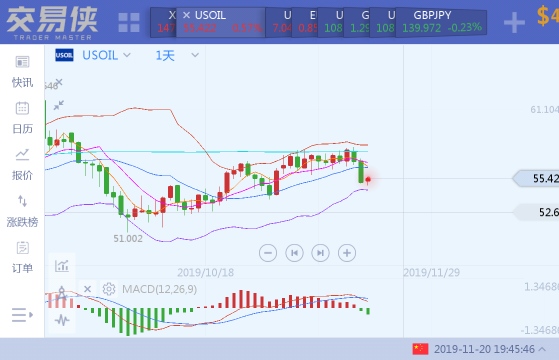Click the 51.002 low price annotation
This screenshot has width=559, height=360.
128,238
